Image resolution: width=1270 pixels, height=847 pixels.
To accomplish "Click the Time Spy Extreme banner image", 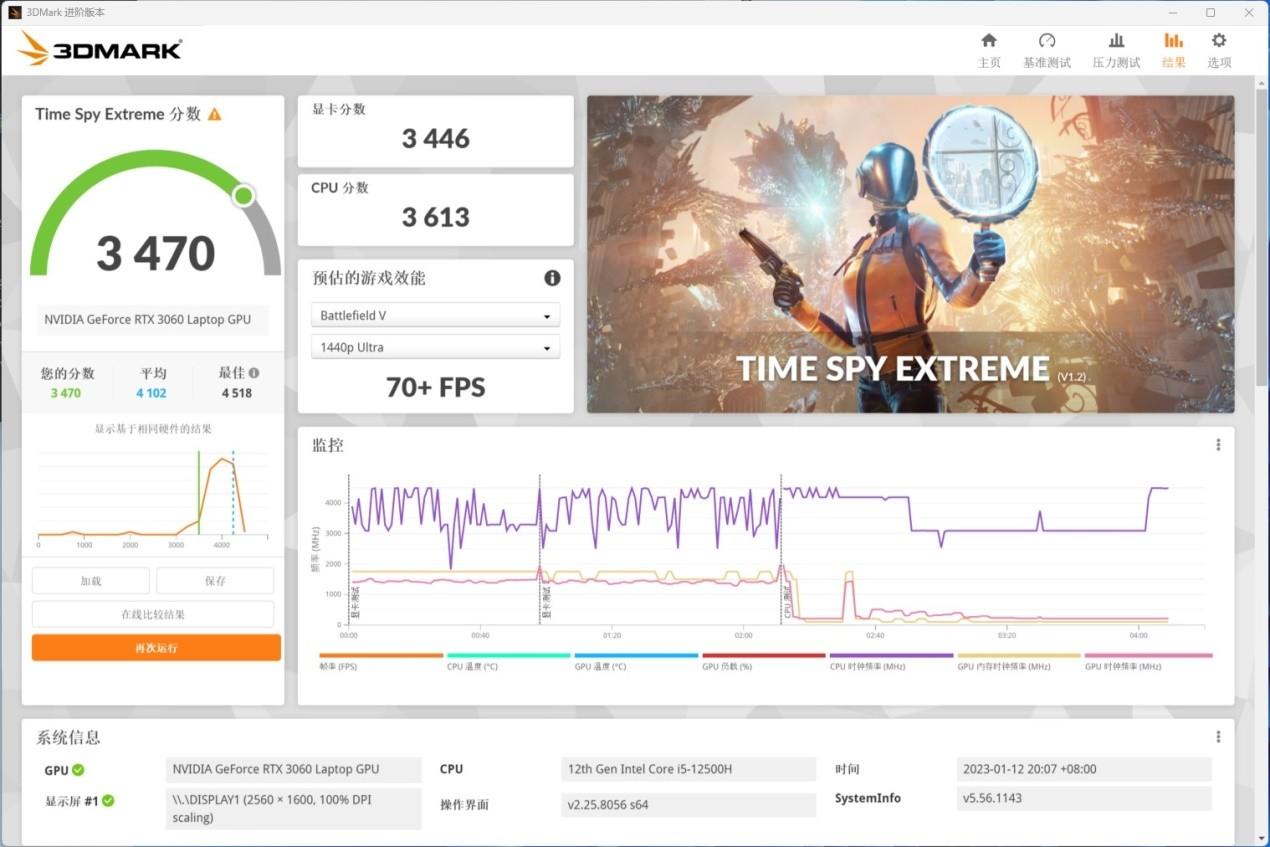I will tap(910, 254).
